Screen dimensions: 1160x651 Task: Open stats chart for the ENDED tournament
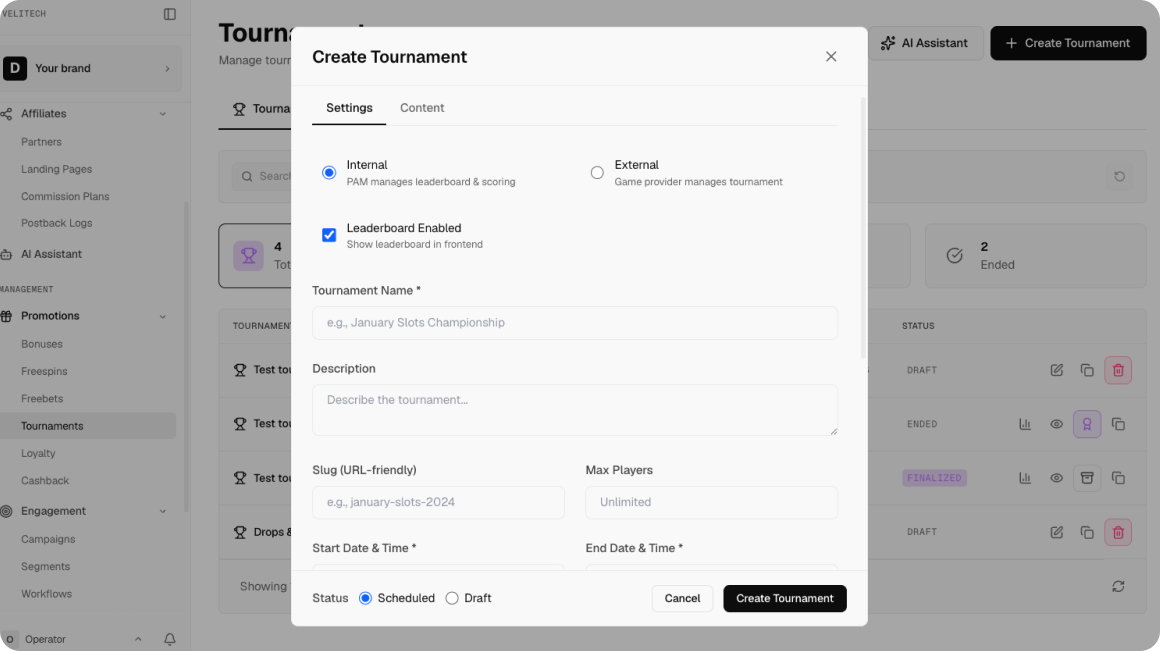(1025, 424)
